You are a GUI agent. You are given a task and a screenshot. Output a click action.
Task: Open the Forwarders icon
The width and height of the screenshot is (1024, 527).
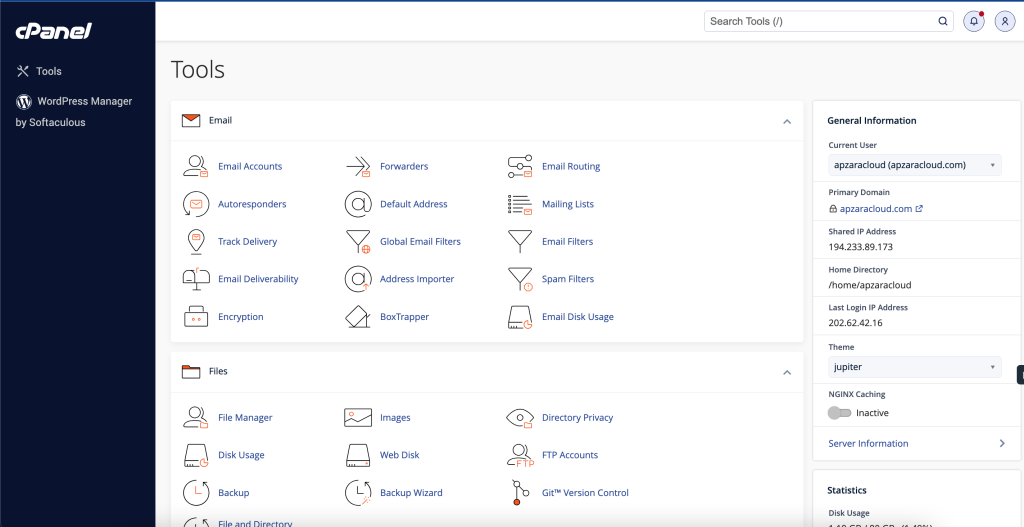[x=358, y=166]
